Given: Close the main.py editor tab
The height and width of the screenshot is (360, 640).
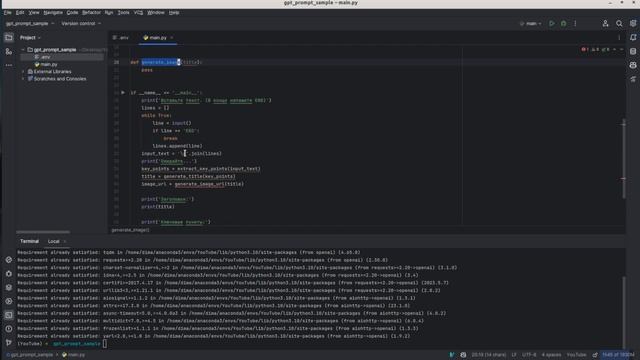Looking at the screenshot, I should click(x=172, y=38).
